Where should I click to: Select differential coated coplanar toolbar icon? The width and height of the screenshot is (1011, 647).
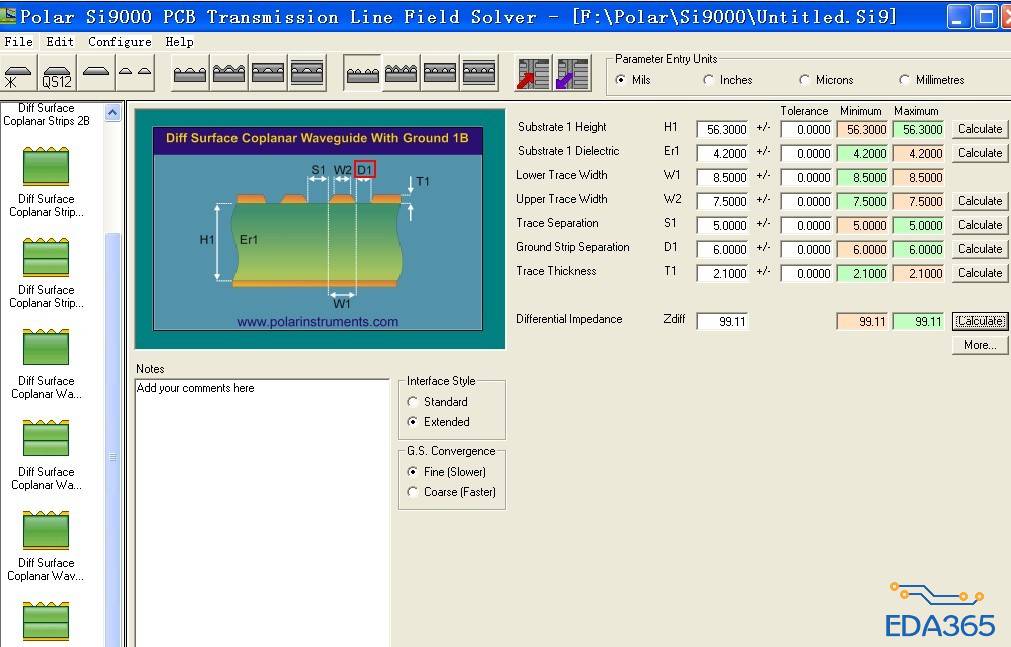401,73
